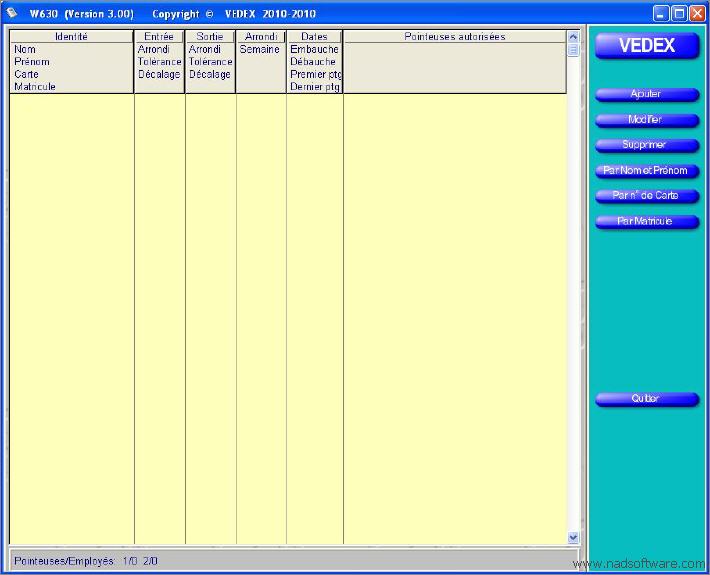
Task: Click the Sortie column header
Action: tap(210, 37)
